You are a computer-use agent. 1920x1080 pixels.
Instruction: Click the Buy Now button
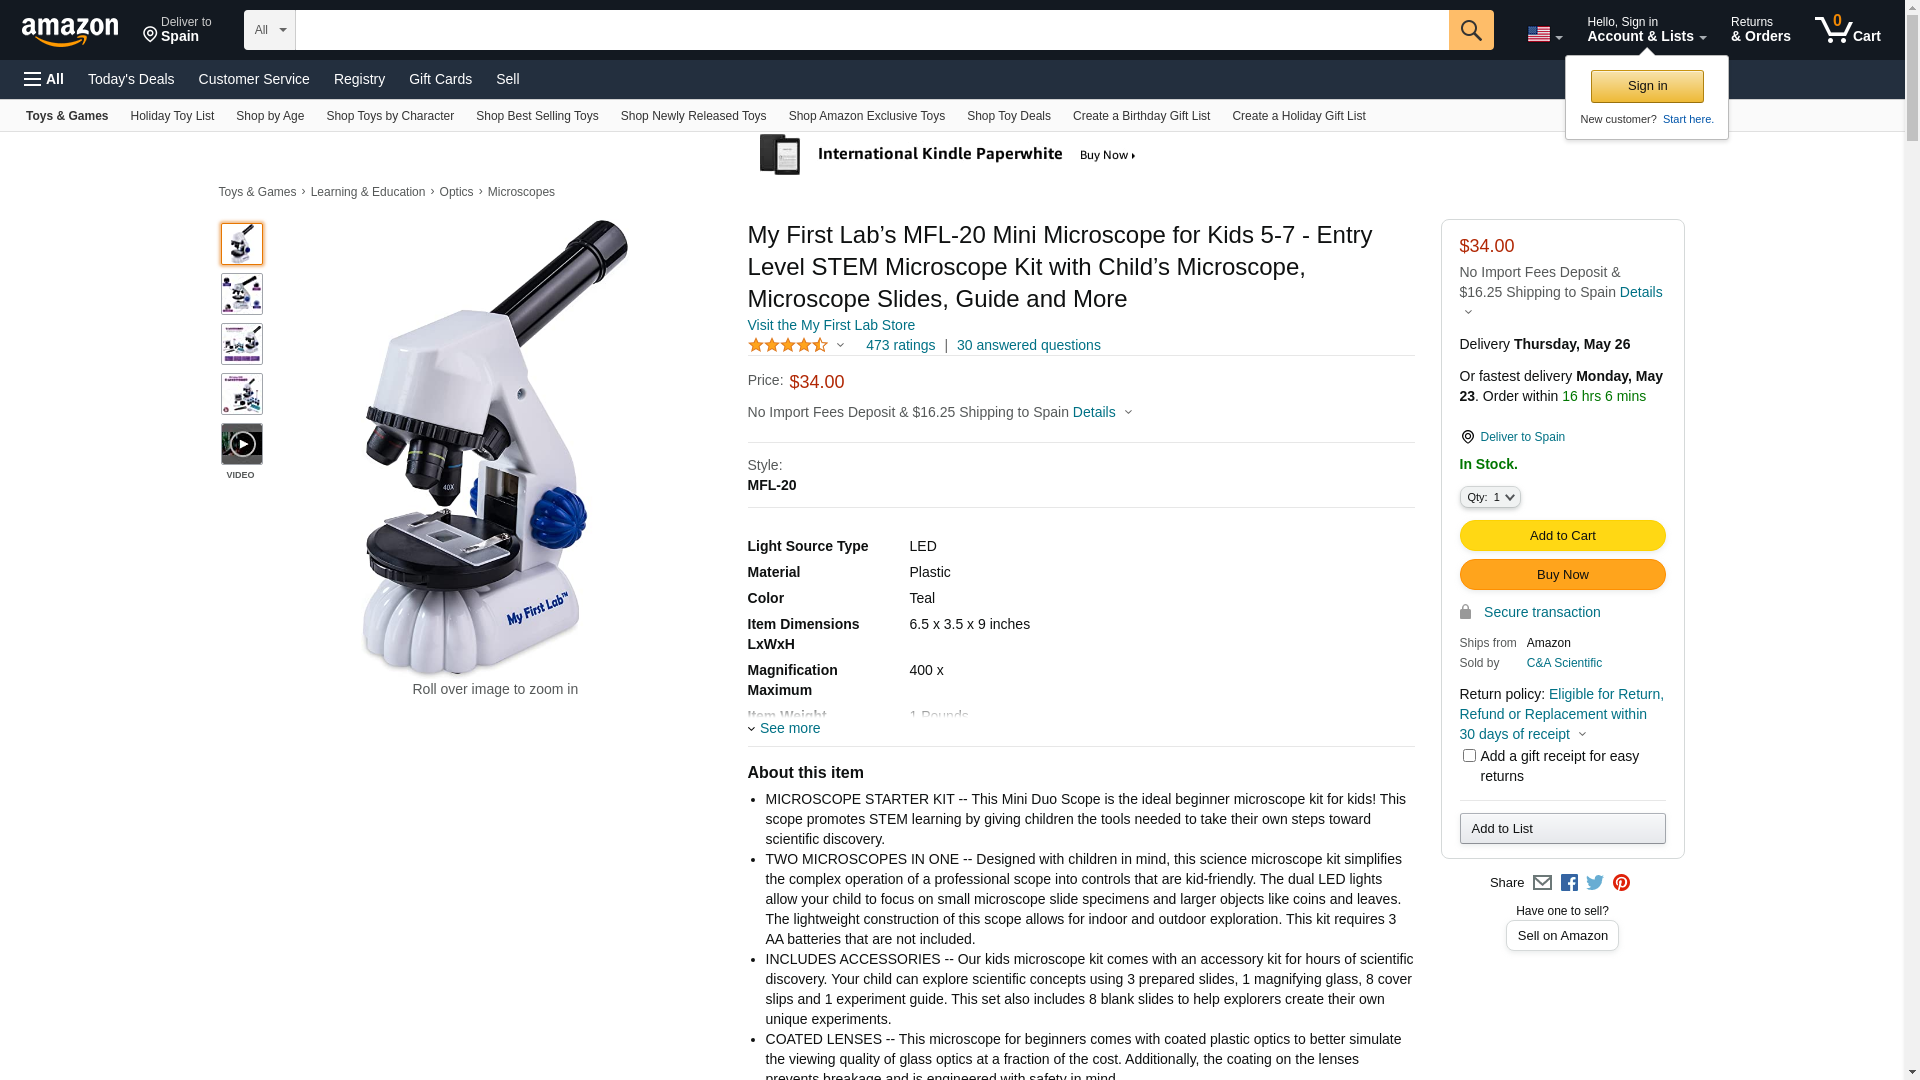[x=1562, y=575]
